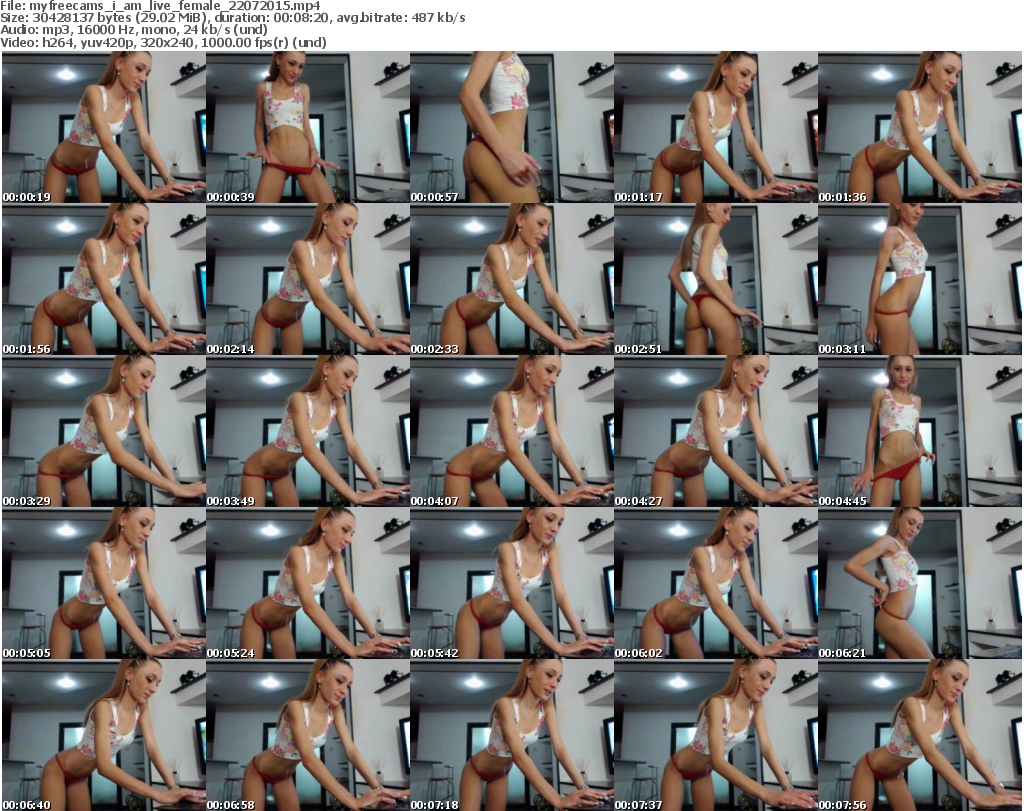Pick the thumbnail marked 00:00:57
The image size is (1024, 811).
pyautogui.click(x=512, y=127)
